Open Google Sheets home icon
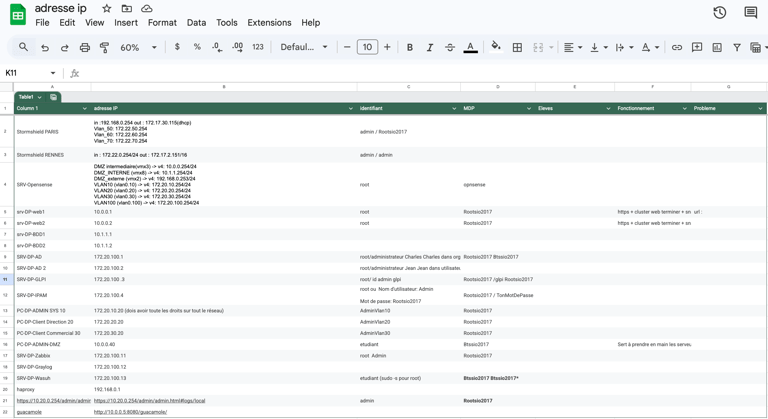The image size is (768, 419). [x=18, y=15]
